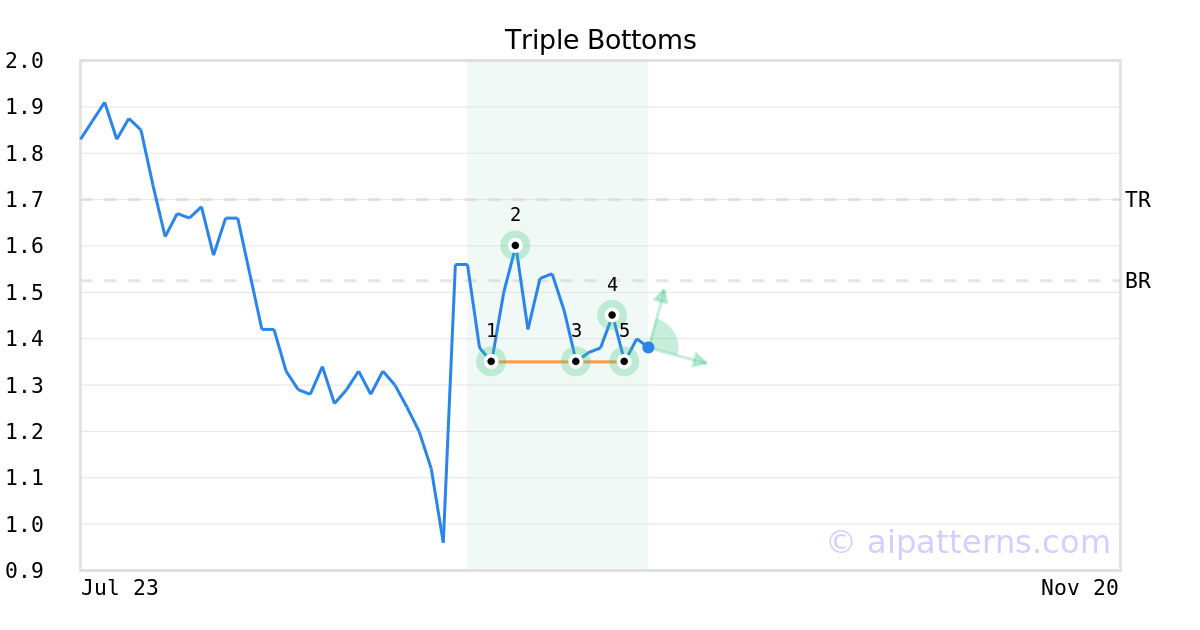This screenshot has height=630, width=1200.
Task: Click the 1.5 y-axis label
Action: click(x=25, y=293)
